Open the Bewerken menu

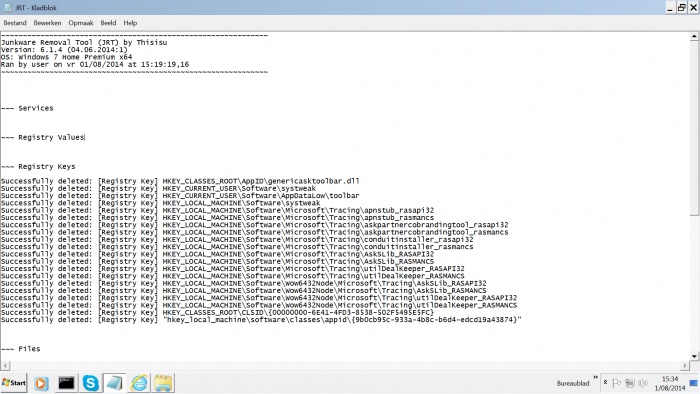coord(47,23)
